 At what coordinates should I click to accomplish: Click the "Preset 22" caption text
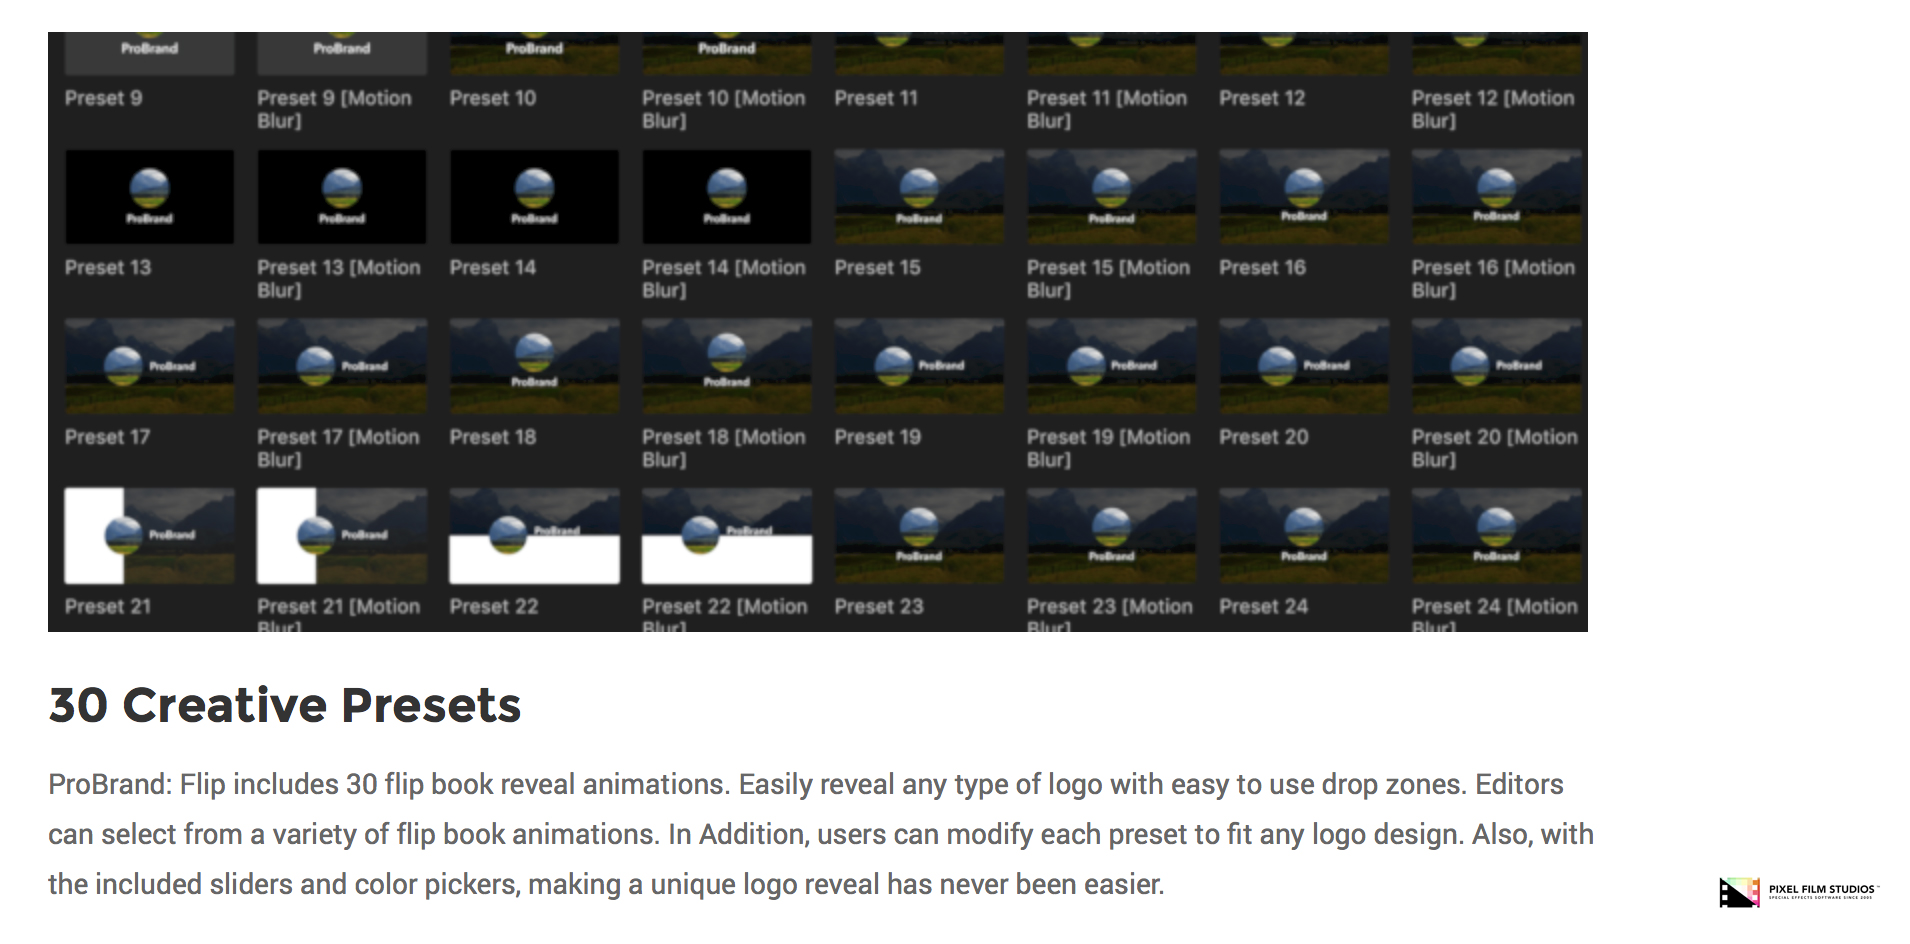(x=494, y=606)
